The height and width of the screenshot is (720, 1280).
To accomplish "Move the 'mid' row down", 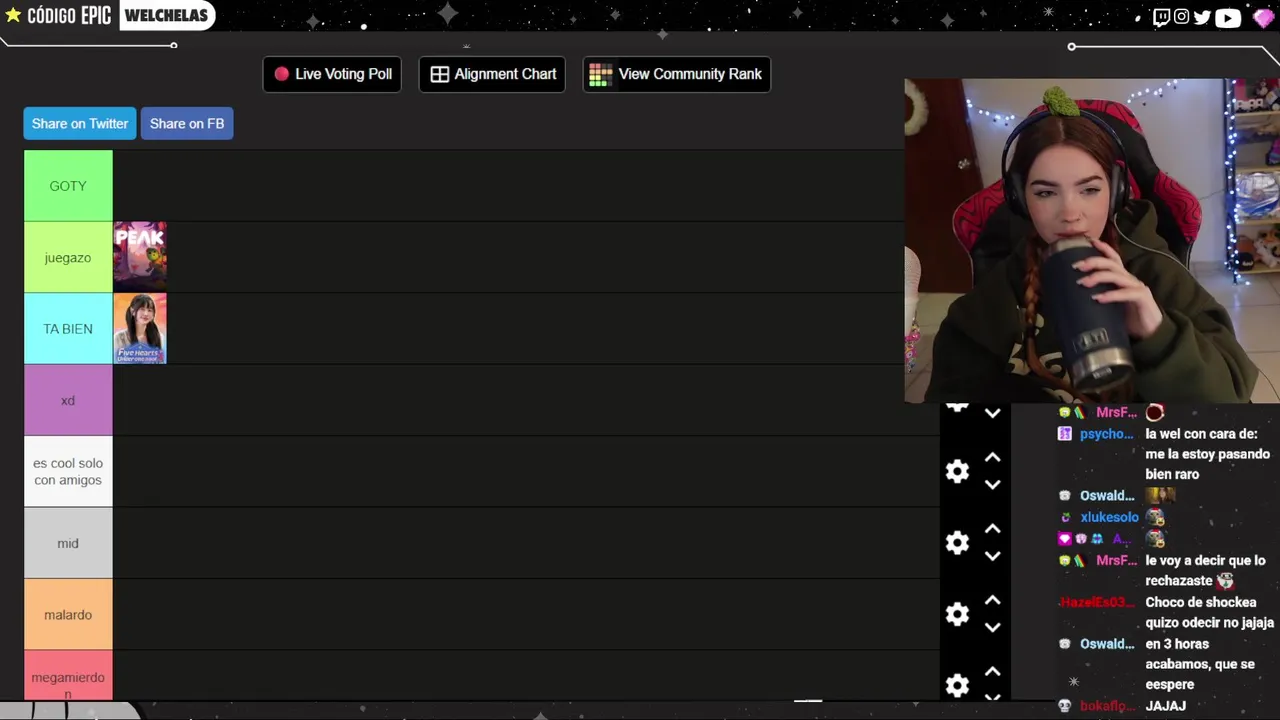I will point(992,556).
